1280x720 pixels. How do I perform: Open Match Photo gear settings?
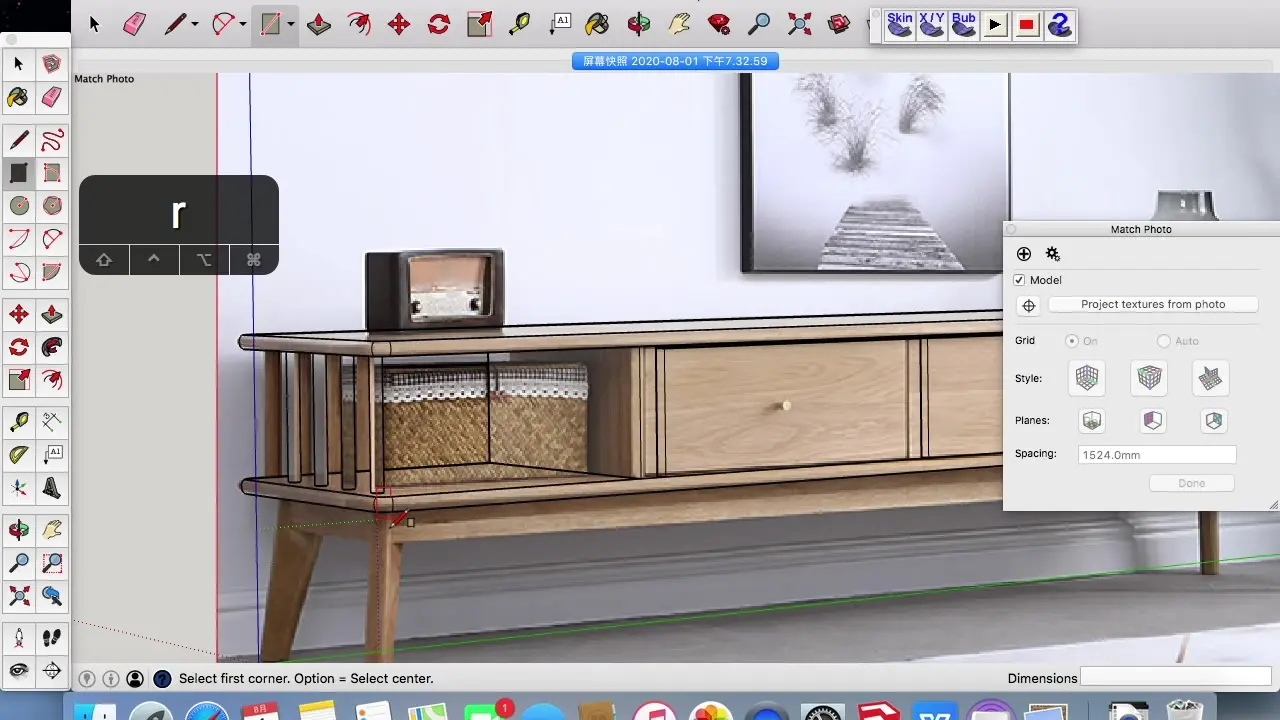[x=1053, y=254]
